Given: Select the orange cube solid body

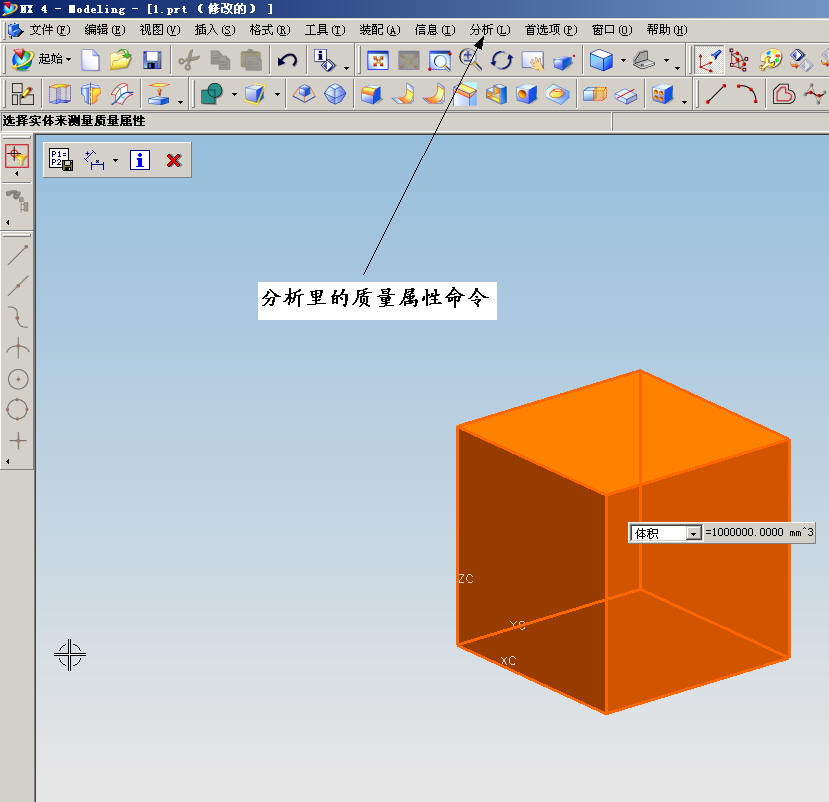Looking at the screenshot, I should pyautogui.click(x=624, y=542).
